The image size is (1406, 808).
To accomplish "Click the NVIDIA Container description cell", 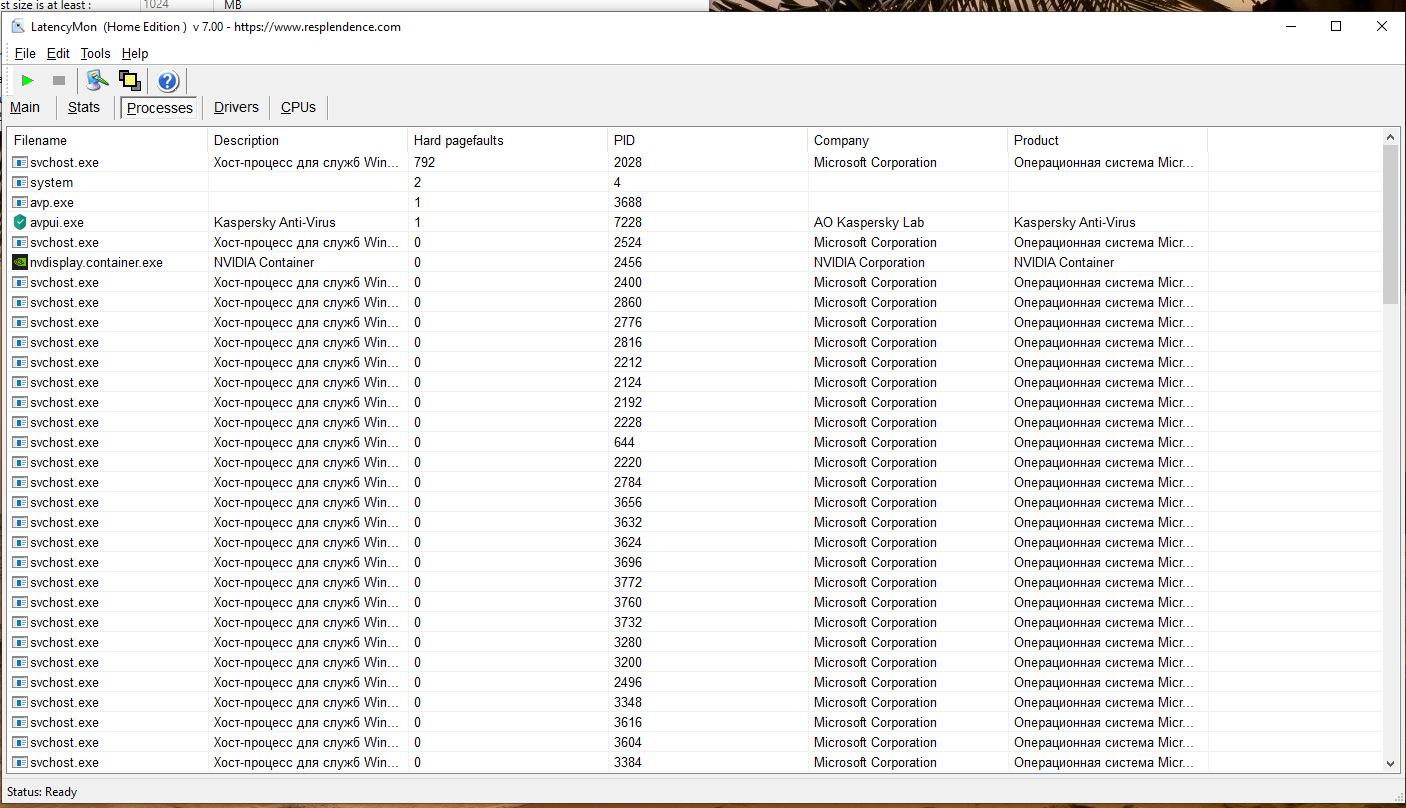I will (264, 262).
